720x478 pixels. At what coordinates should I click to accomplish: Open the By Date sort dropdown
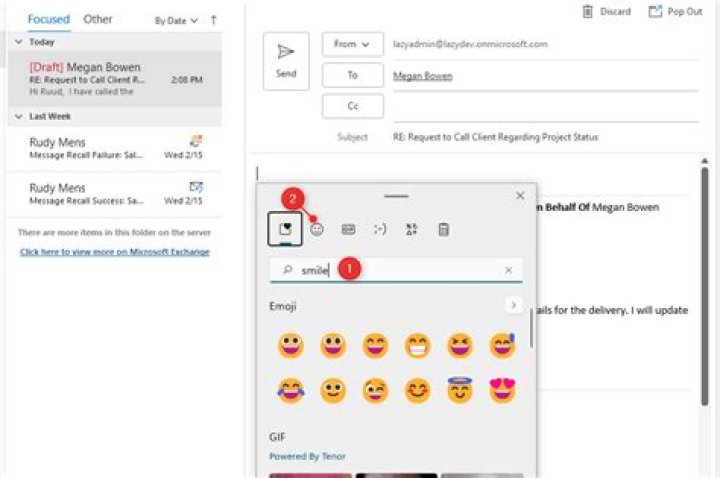[176, 20]
